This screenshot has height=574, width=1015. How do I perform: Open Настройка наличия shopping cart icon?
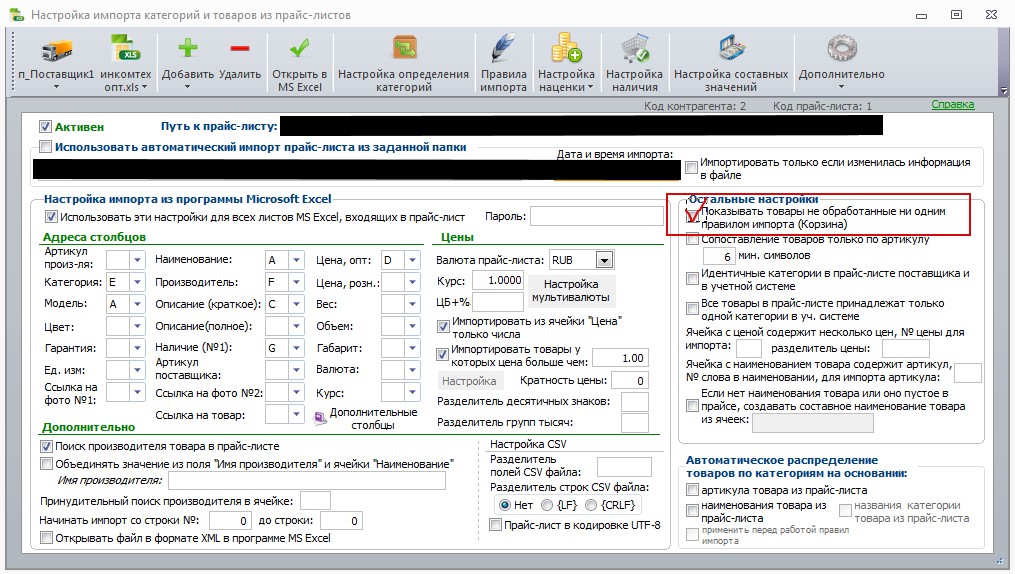click(x=634, y=49)
